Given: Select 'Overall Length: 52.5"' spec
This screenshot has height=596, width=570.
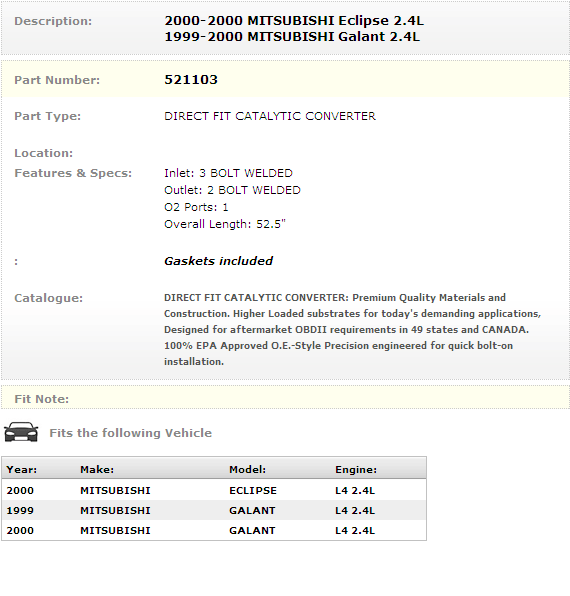Looking at the screenshot, I should 225,224.
